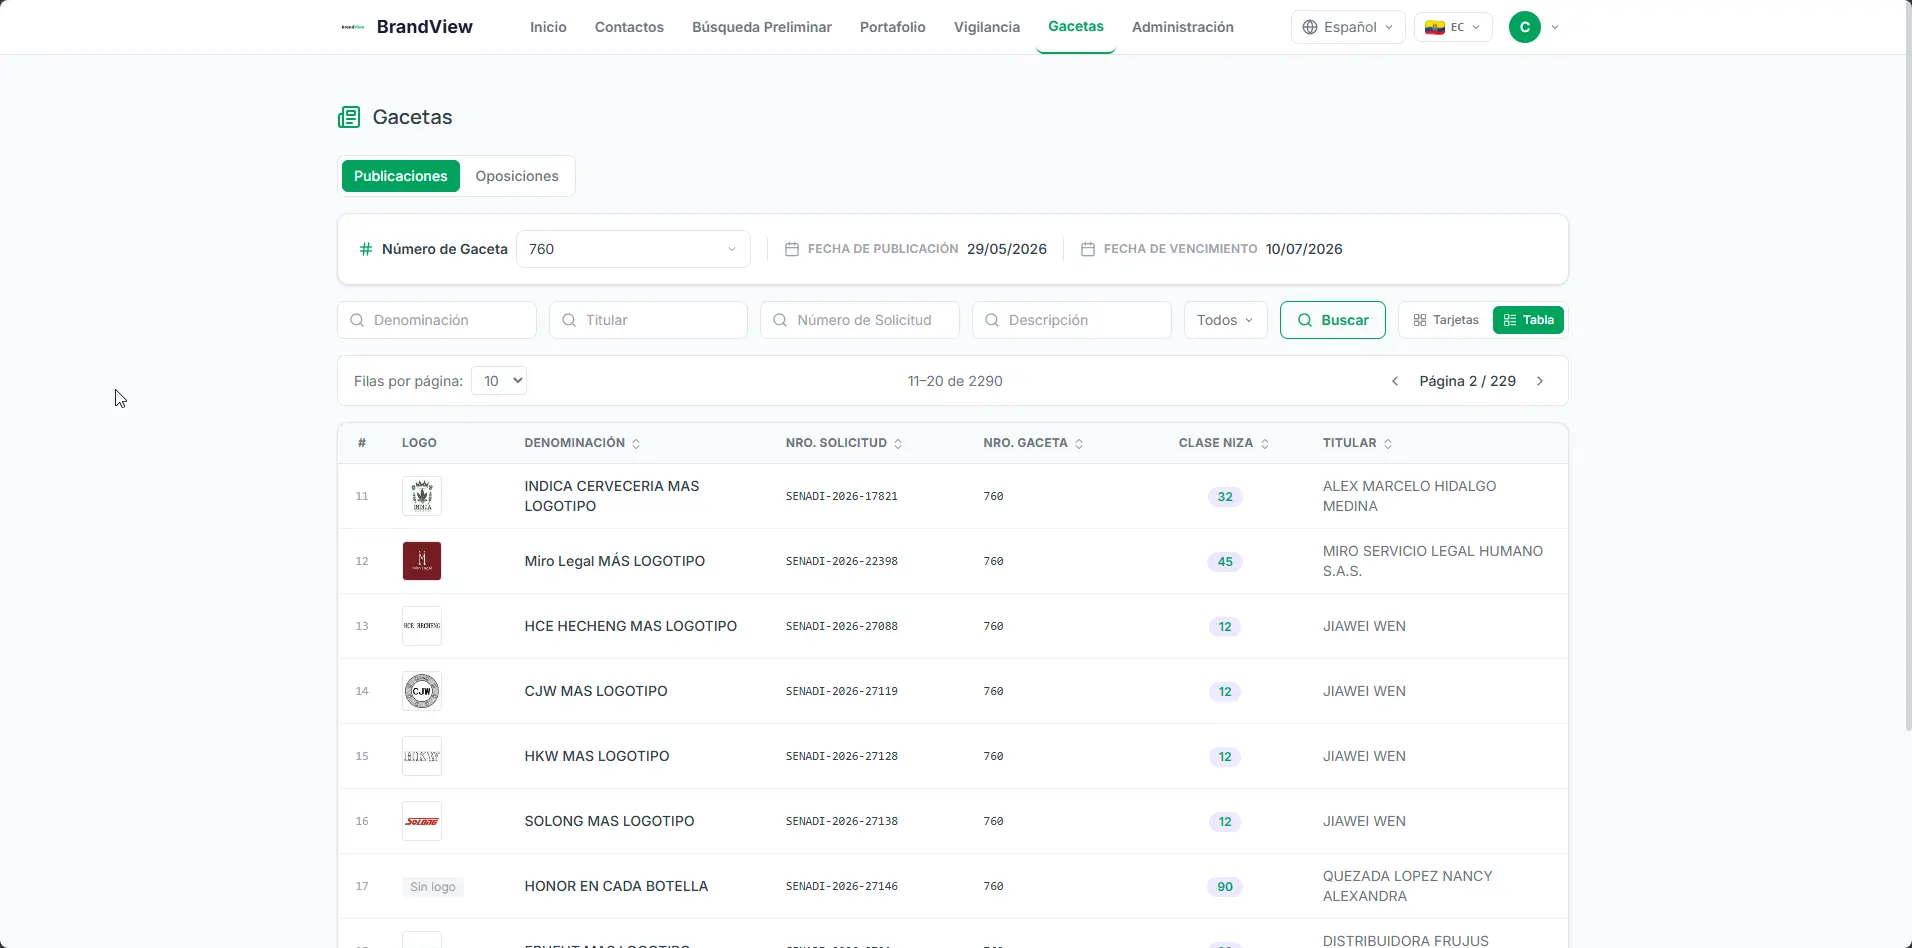Click calendar icon for Fecha de Vencimiento
Image resolution: width=1912 pixels, height=948 pixels.
coord(1088,249)
